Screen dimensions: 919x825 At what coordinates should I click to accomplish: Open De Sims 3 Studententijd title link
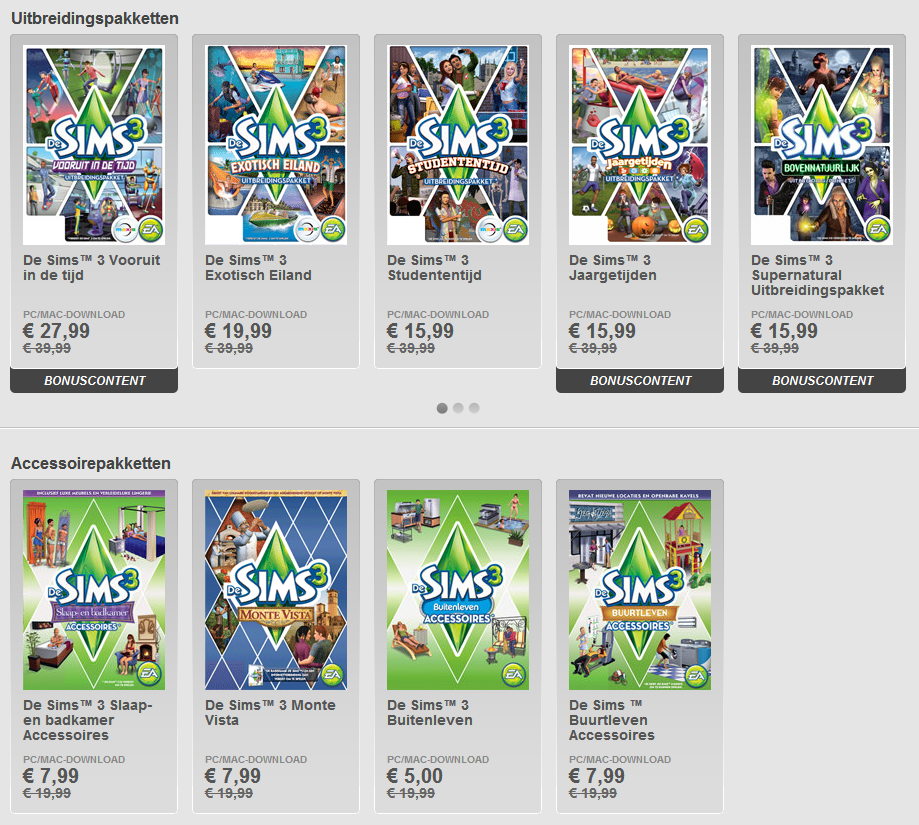[434, 268]
